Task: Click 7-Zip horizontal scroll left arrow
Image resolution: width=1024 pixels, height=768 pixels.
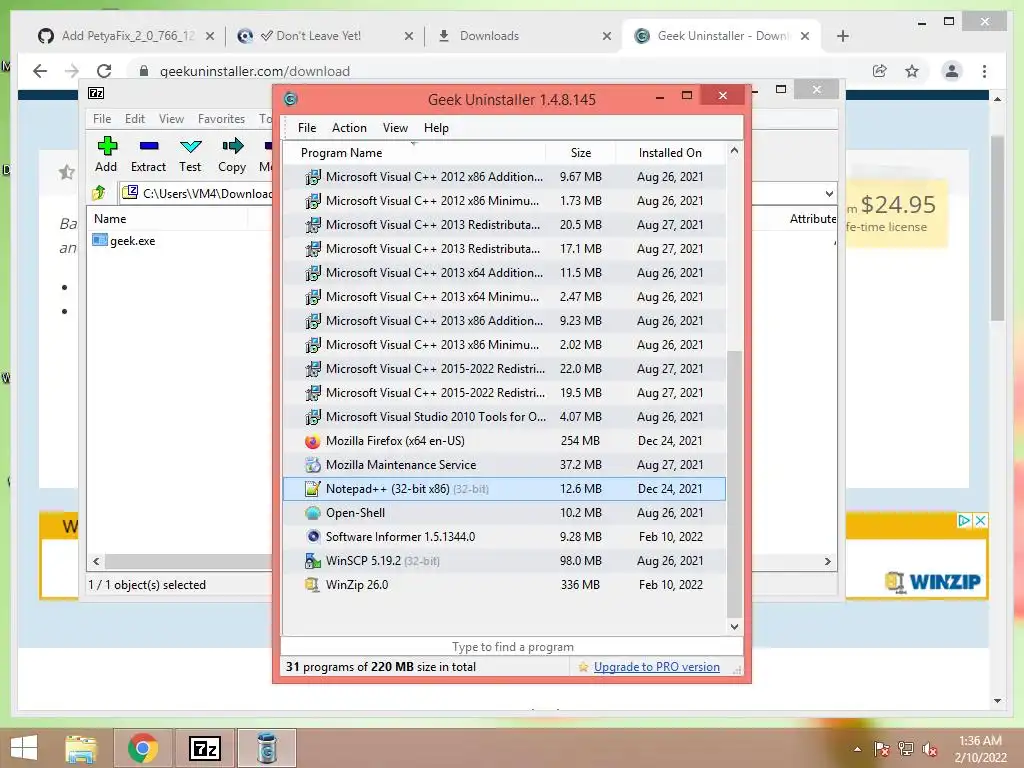Action: 96,561
